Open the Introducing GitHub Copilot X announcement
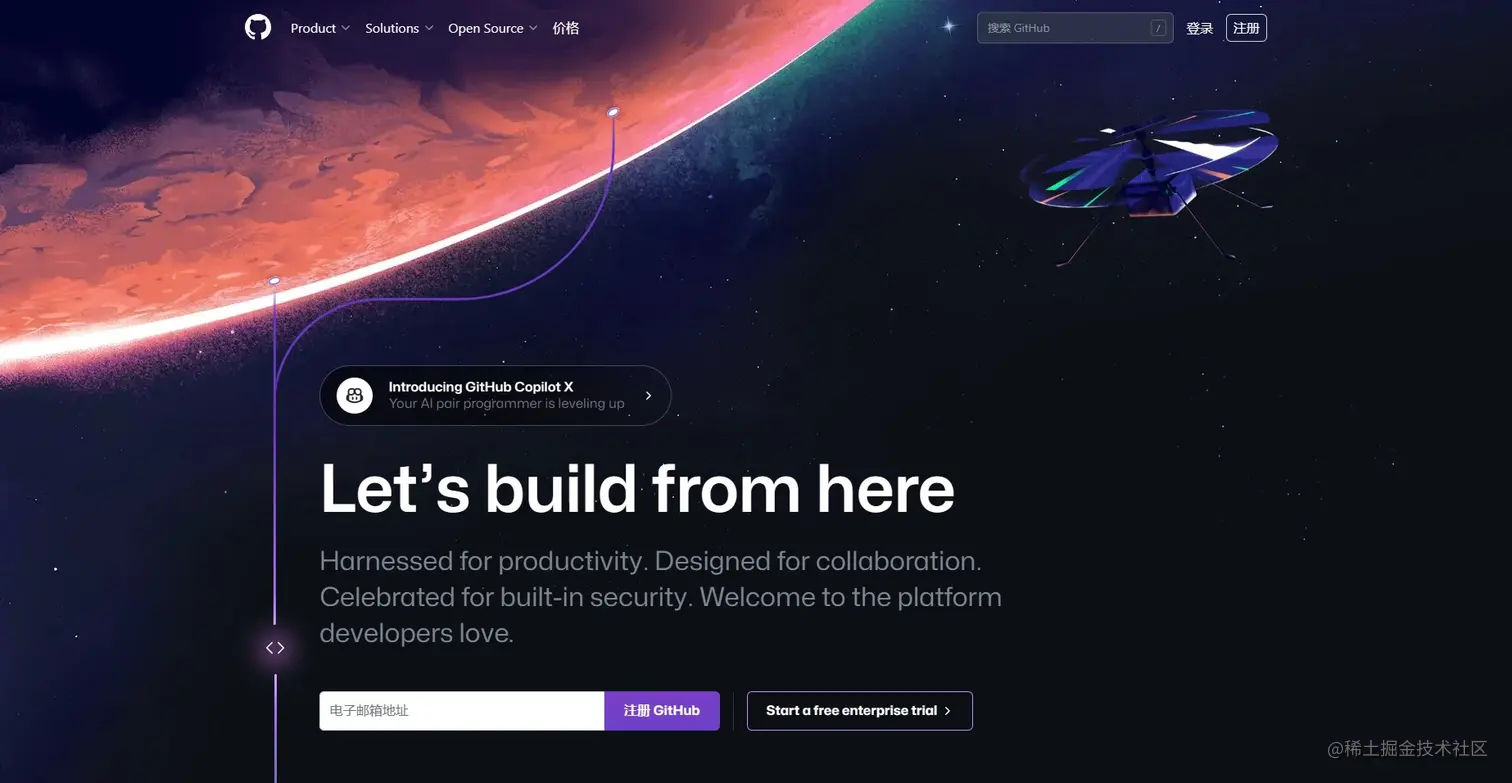Viewport: 1512px width, 783px height. point(495,396)
